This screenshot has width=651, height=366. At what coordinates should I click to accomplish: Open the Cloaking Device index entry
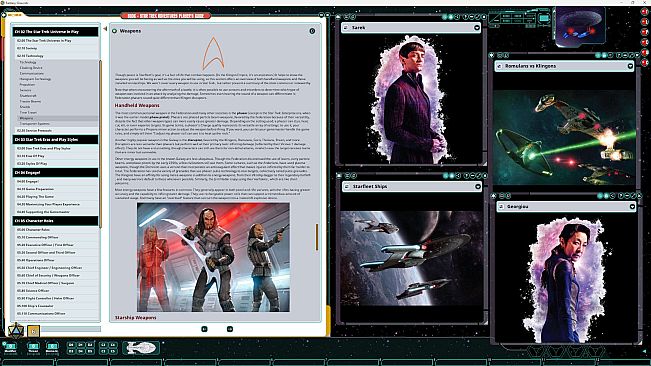[x=31, y=68]
